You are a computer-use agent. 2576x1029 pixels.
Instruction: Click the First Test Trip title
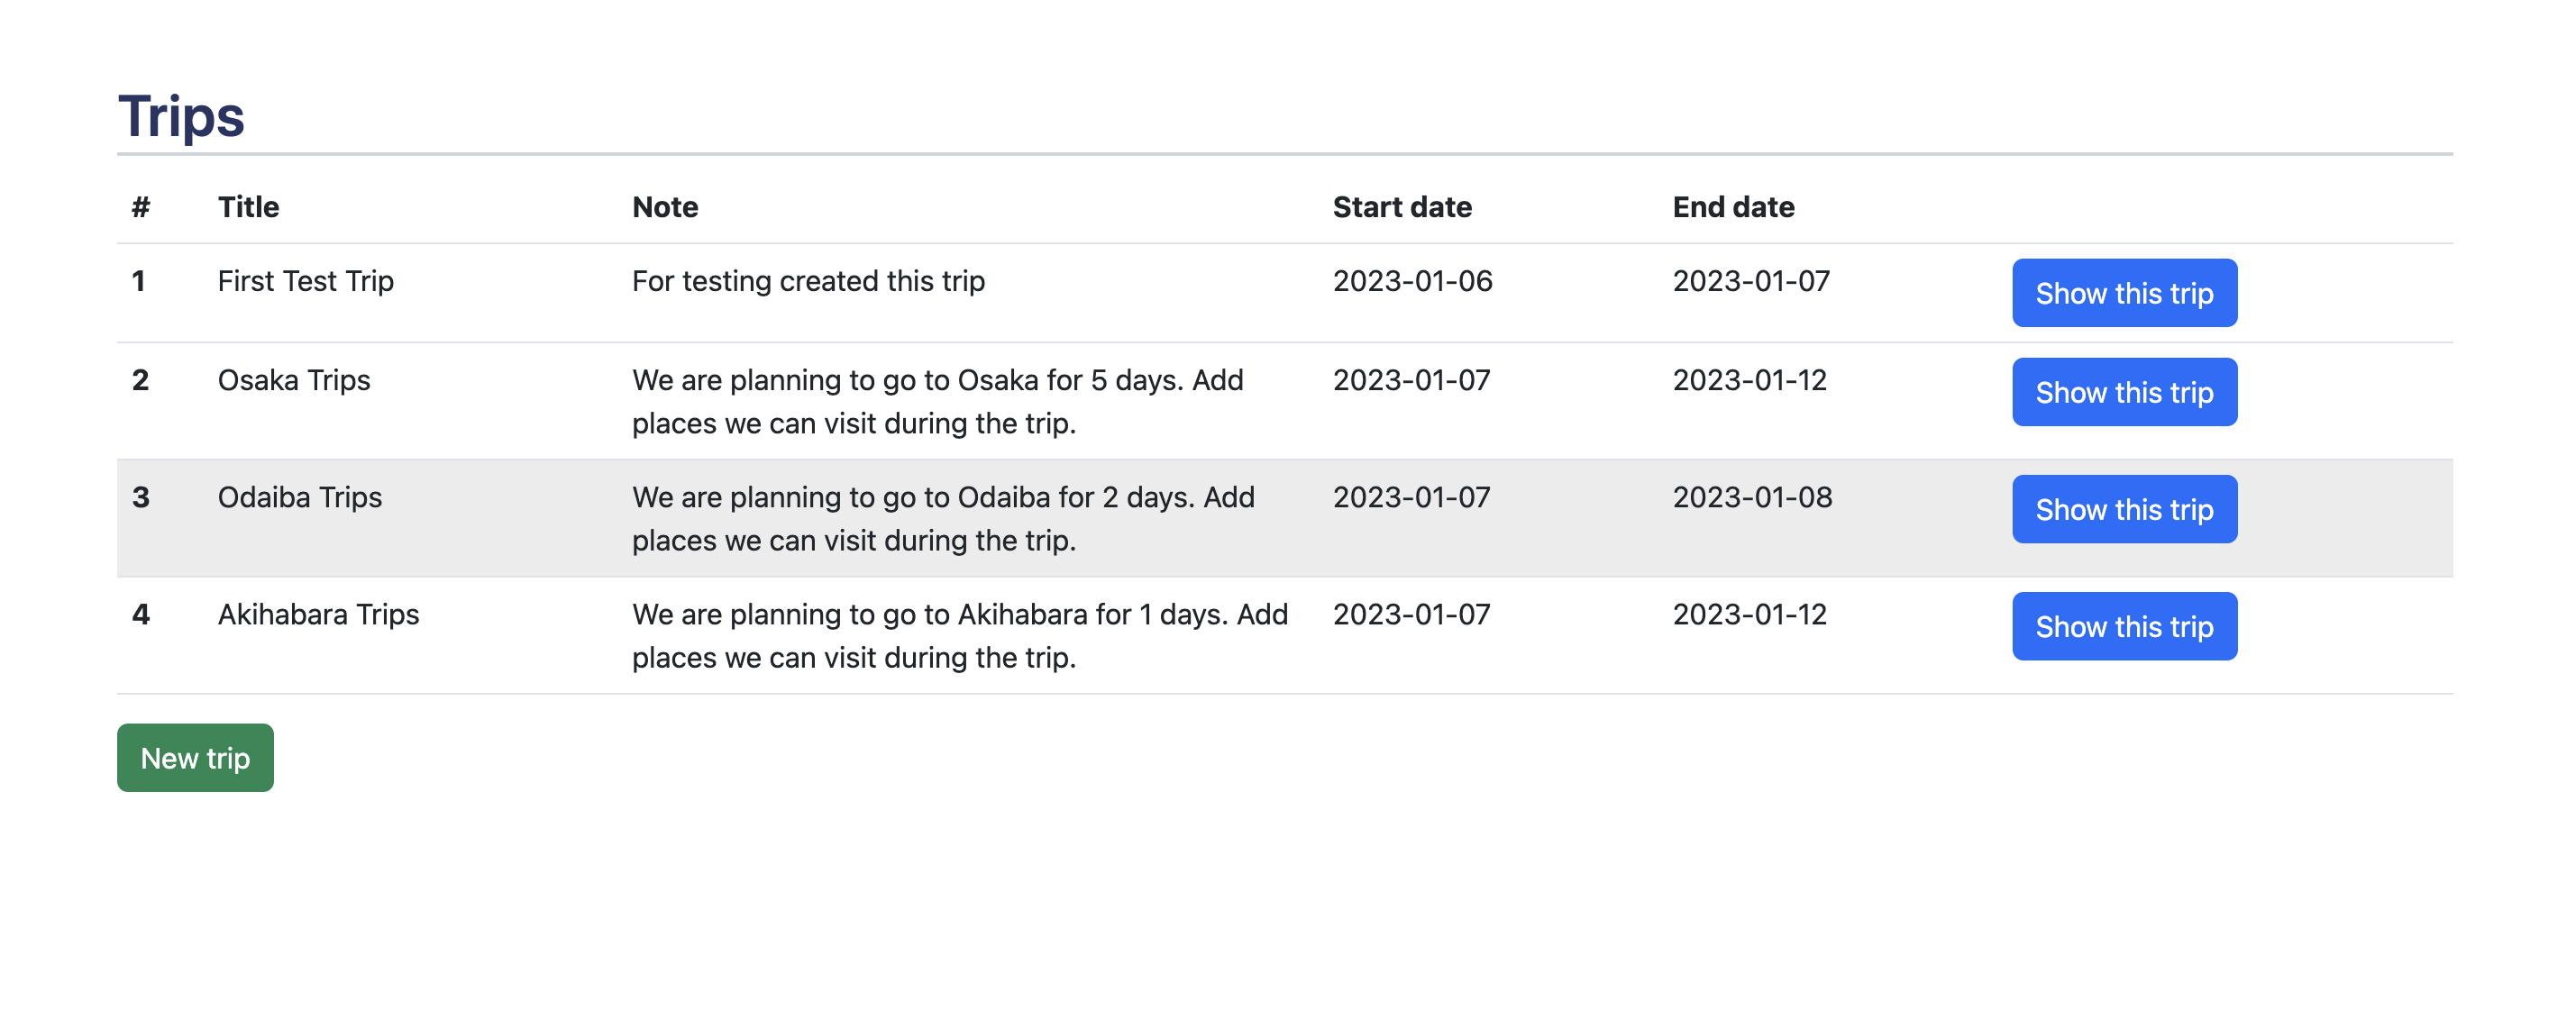[306, 281]
